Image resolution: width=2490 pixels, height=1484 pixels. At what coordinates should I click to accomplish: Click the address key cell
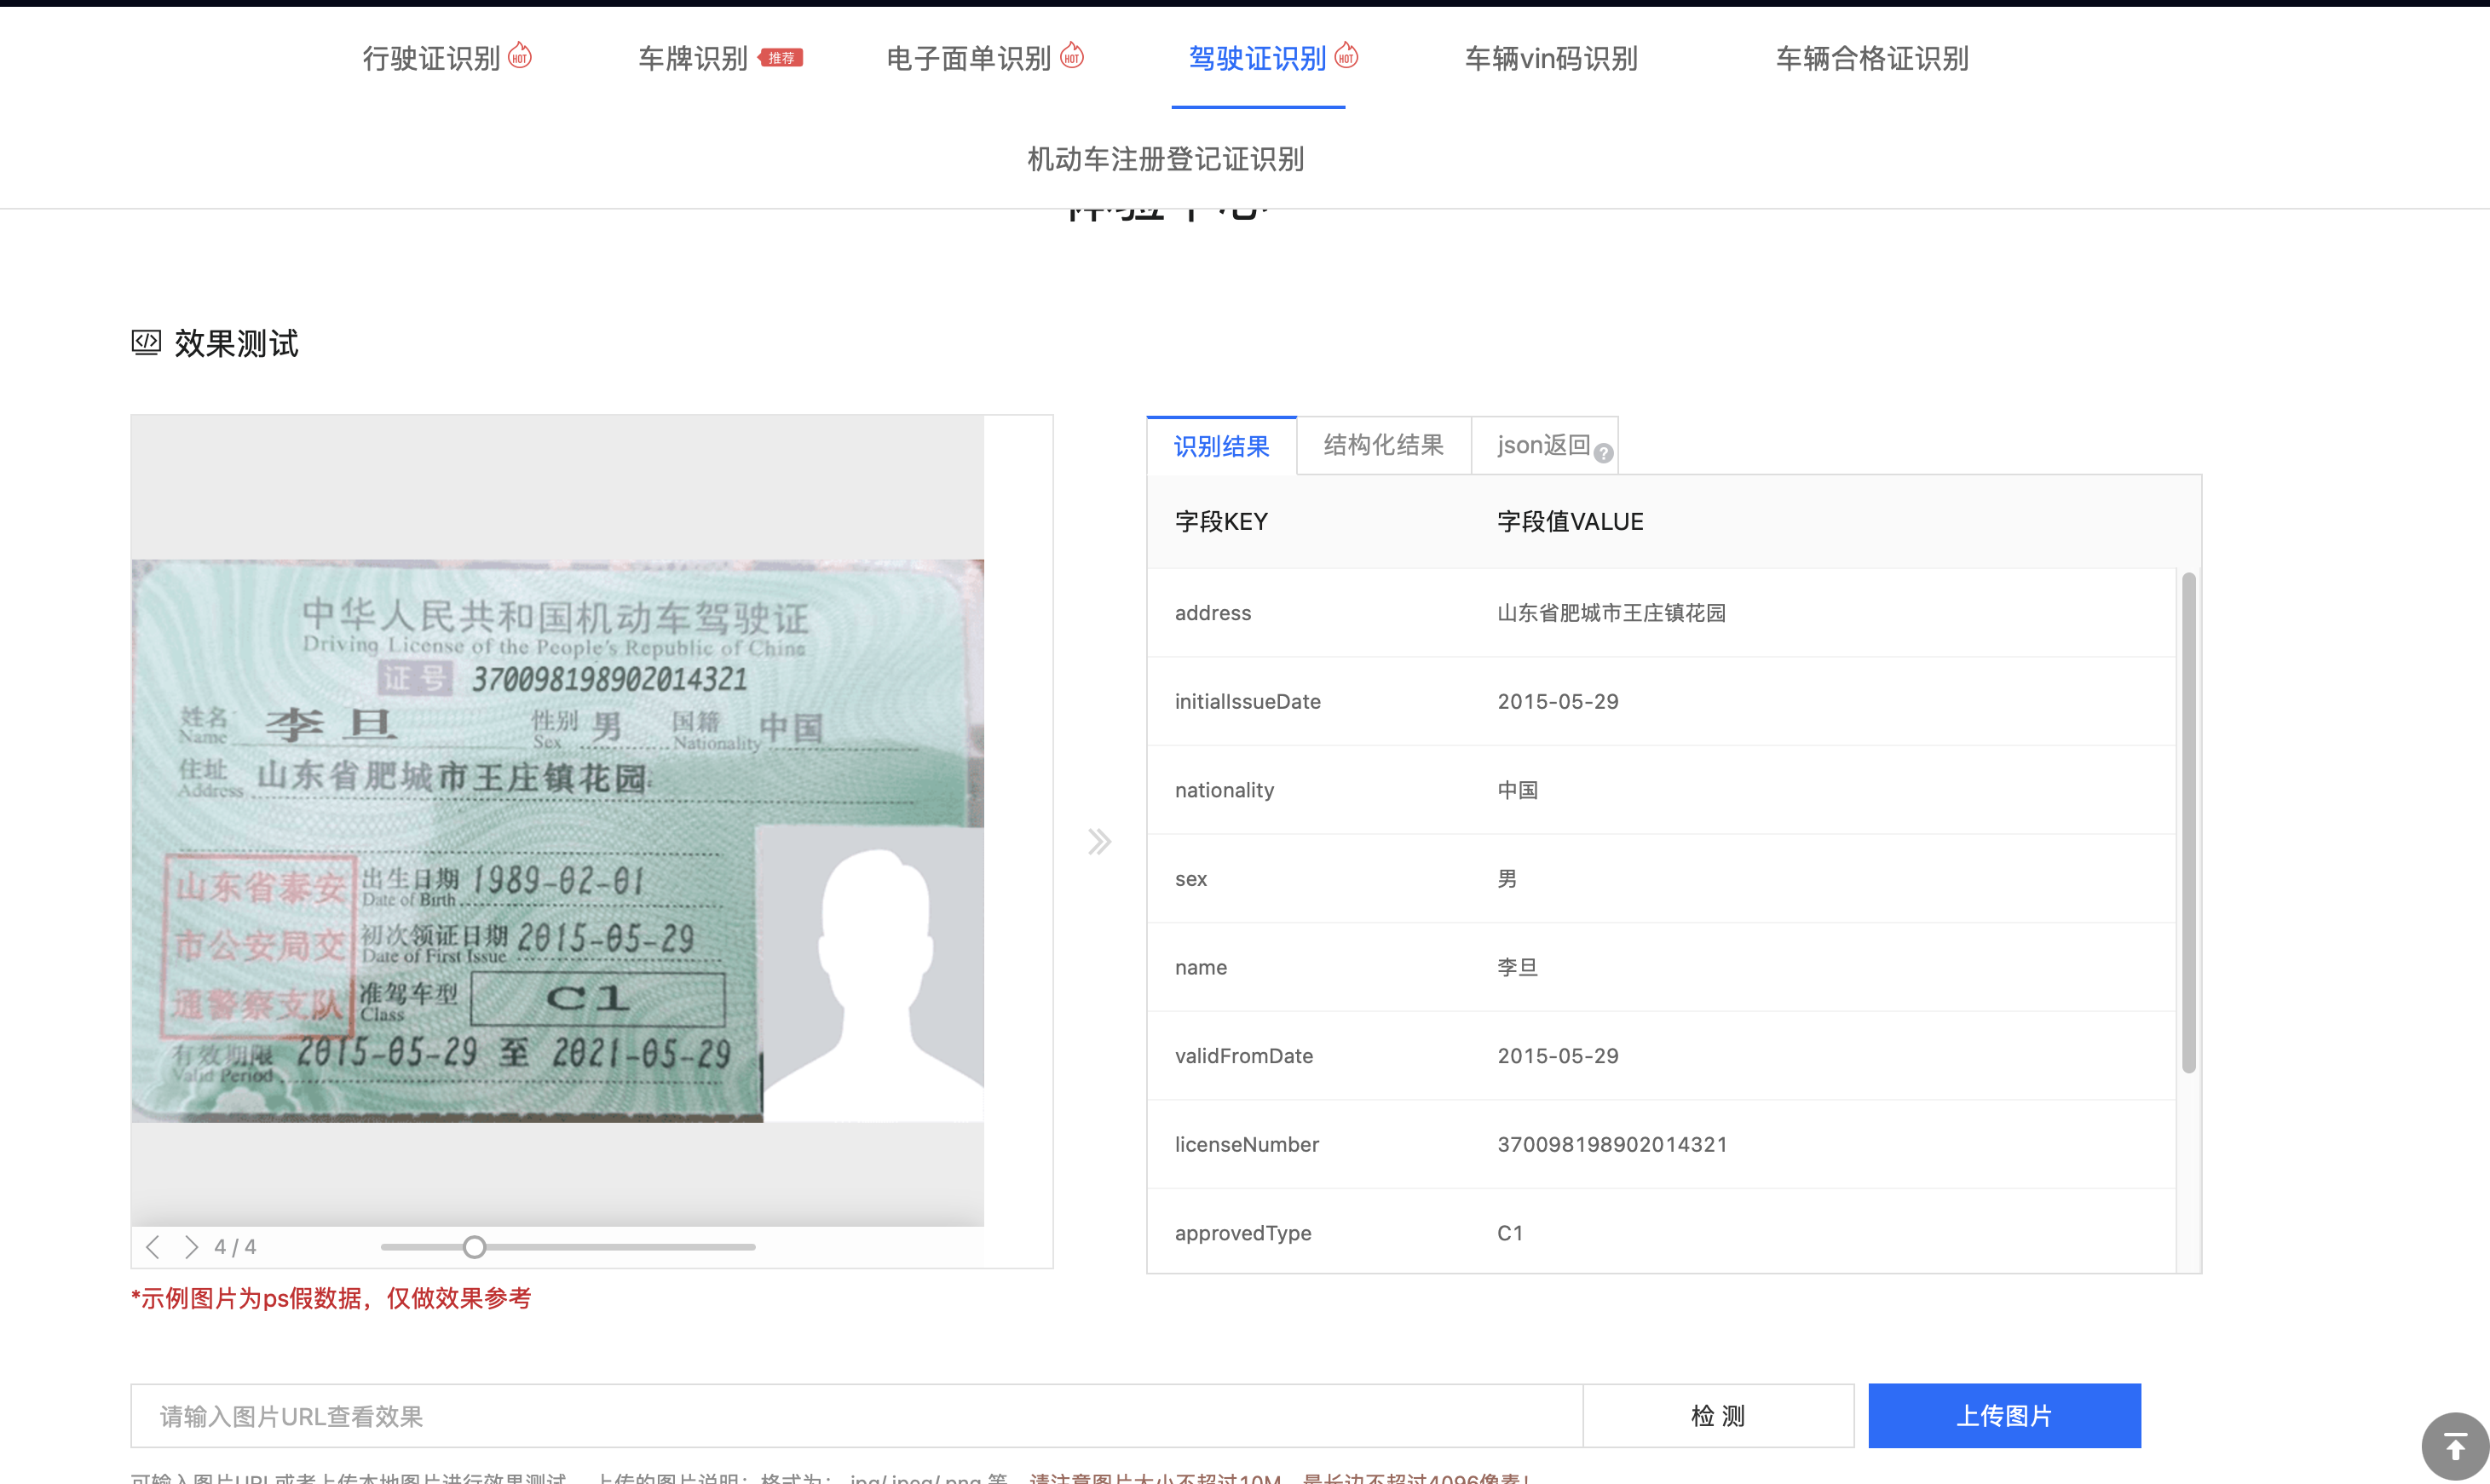[1213, 613]
